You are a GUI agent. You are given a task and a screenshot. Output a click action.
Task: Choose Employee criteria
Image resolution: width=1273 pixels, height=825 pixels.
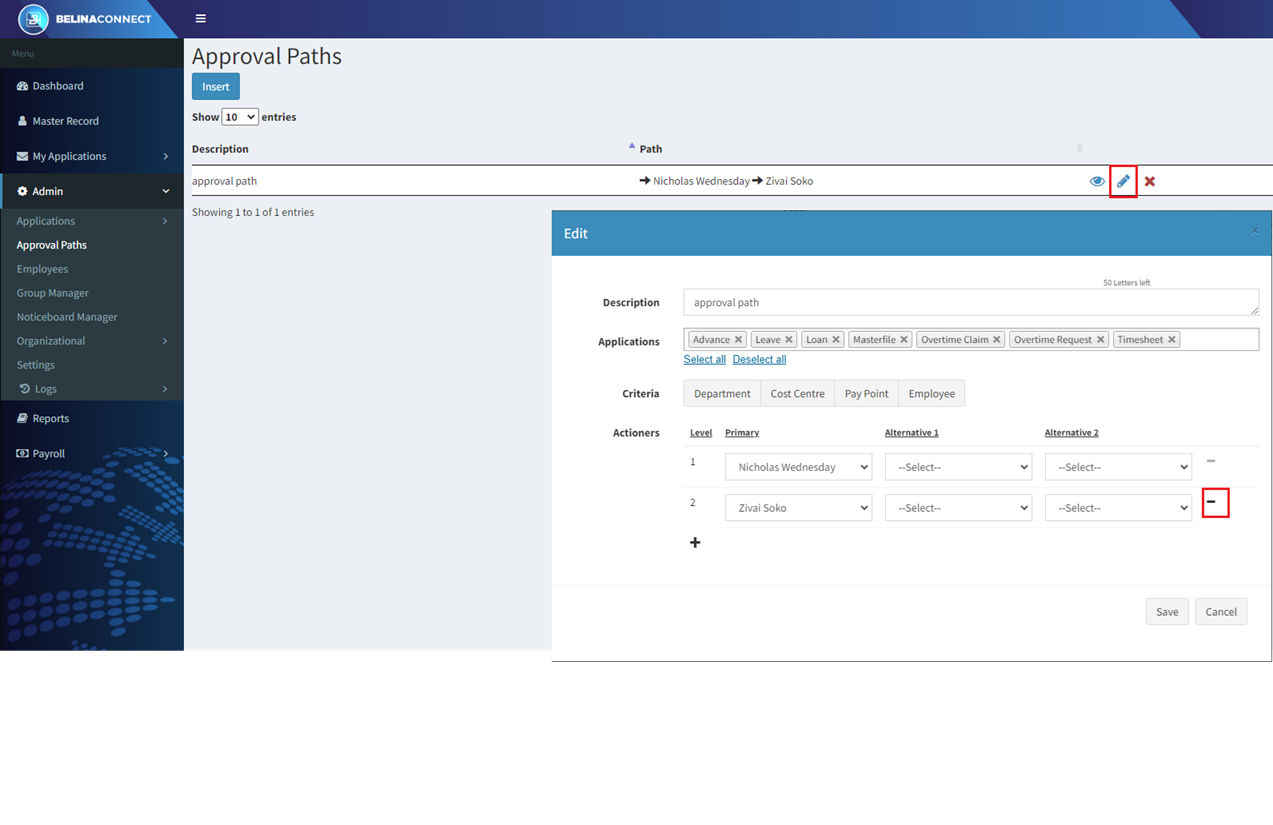(932, 394)
